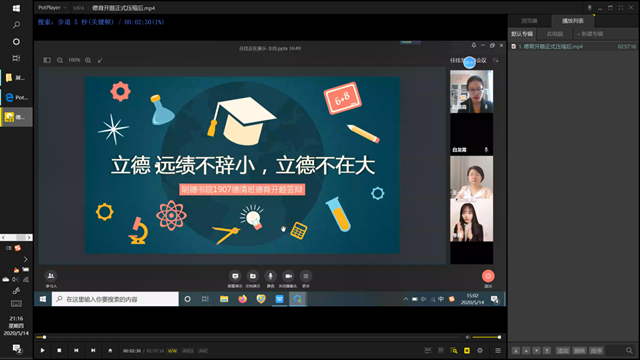Viewport: 640px width, 360px height.
Task: Select the 此电脑 album tab
Action: tap(555, 34)
